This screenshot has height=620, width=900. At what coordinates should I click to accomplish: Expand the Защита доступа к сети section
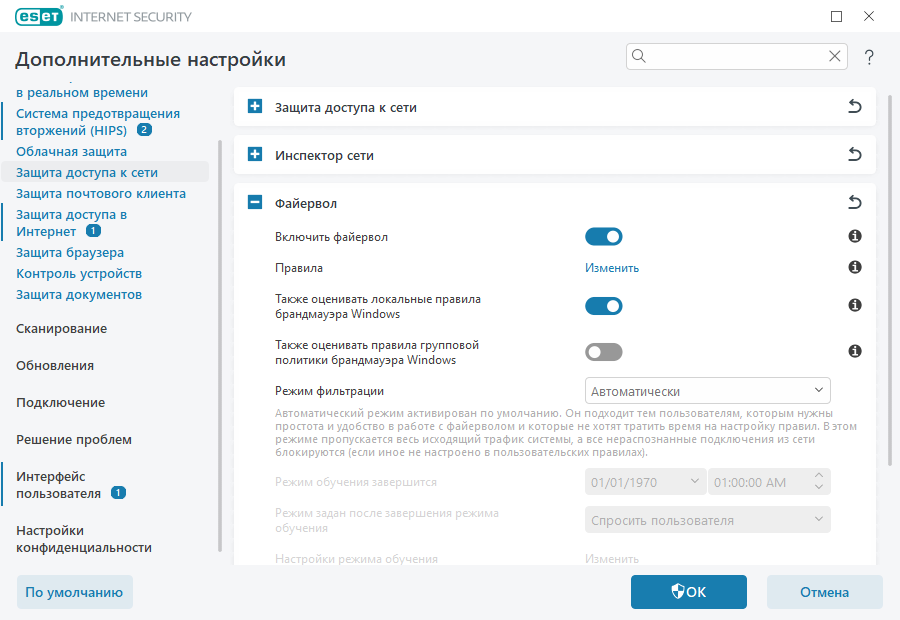click(255, 106)
